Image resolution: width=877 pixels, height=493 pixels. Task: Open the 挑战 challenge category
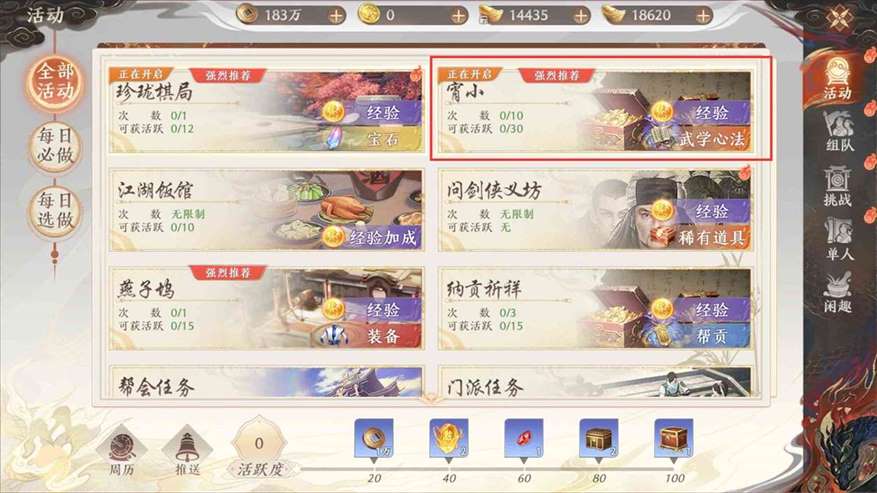(837, 186)
